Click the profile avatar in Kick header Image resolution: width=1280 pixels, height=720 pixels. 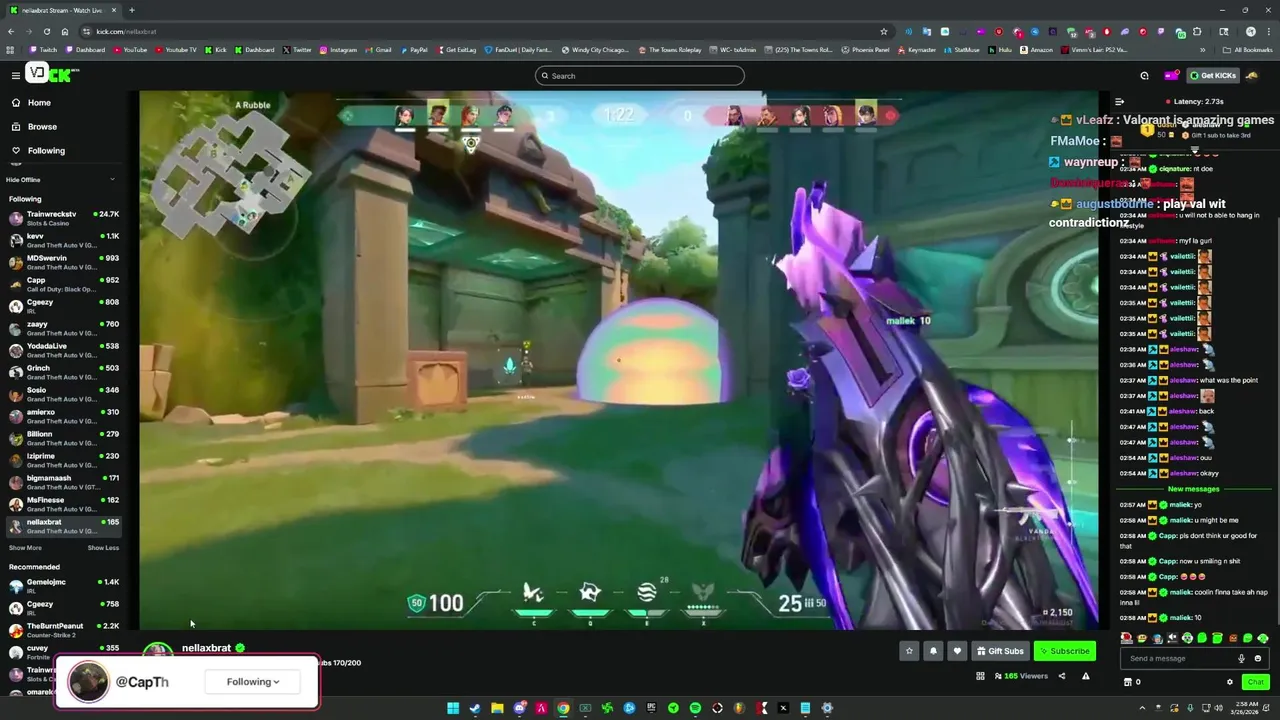[x=1252, y=75]
